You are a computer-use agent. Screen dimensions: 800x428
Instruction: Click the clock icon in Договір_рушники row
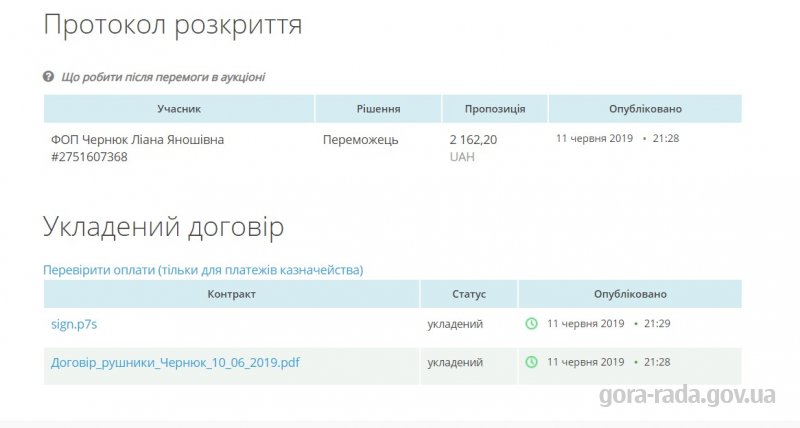pos(532,362)
